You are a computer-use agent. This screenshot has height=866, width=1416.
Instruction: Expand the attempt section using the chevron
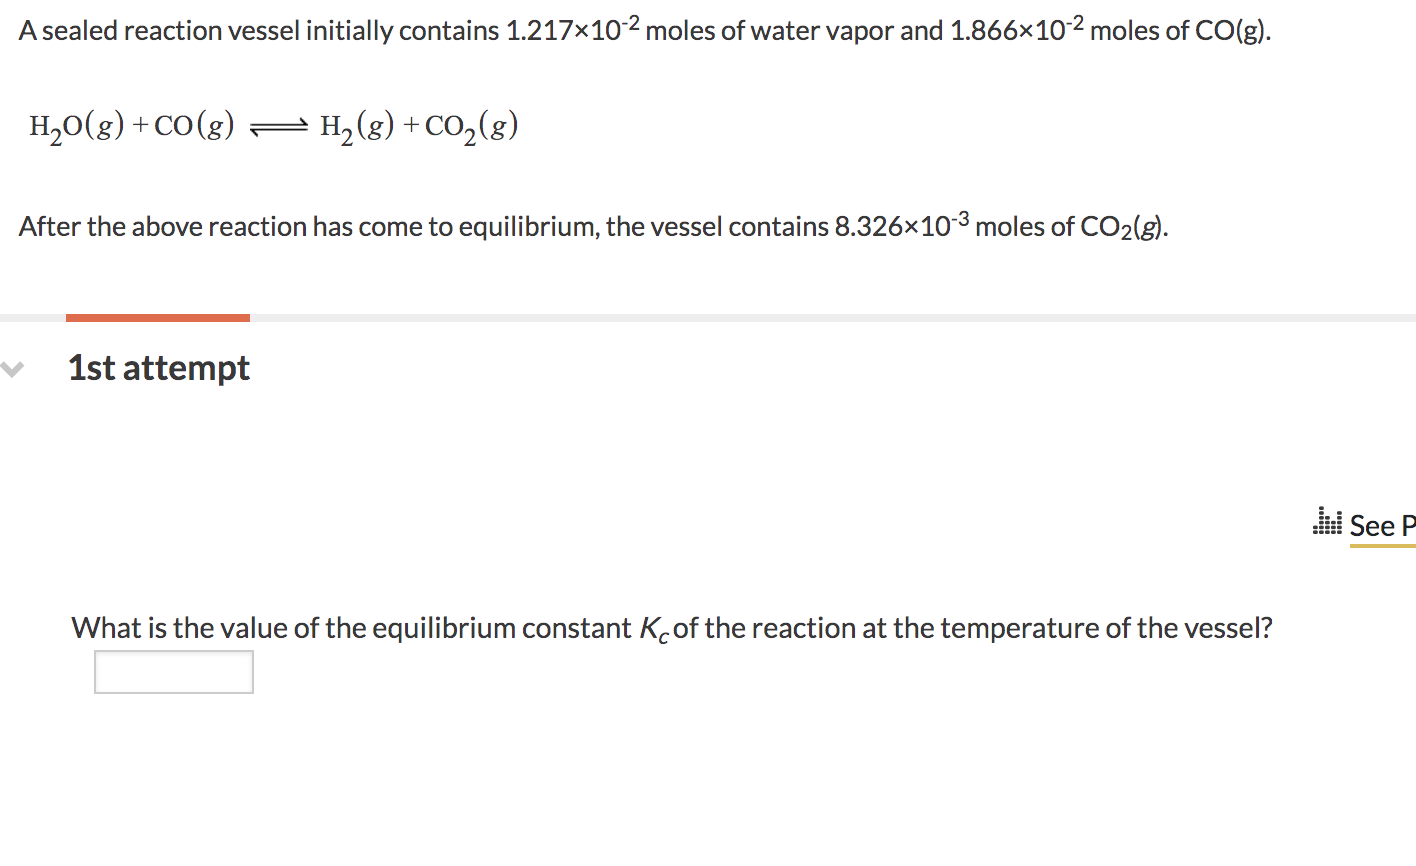[11, 369]
